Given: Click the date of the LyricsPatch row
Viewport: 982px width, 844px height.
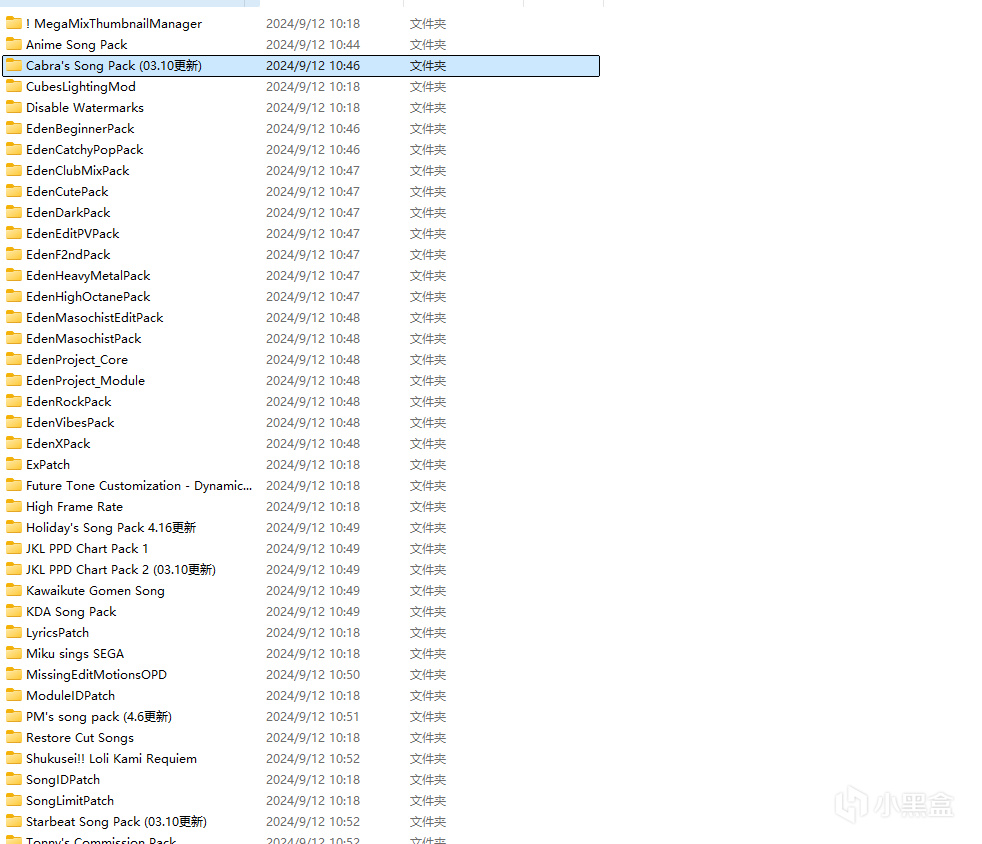Looking at the screenshot, I should 313,632.
